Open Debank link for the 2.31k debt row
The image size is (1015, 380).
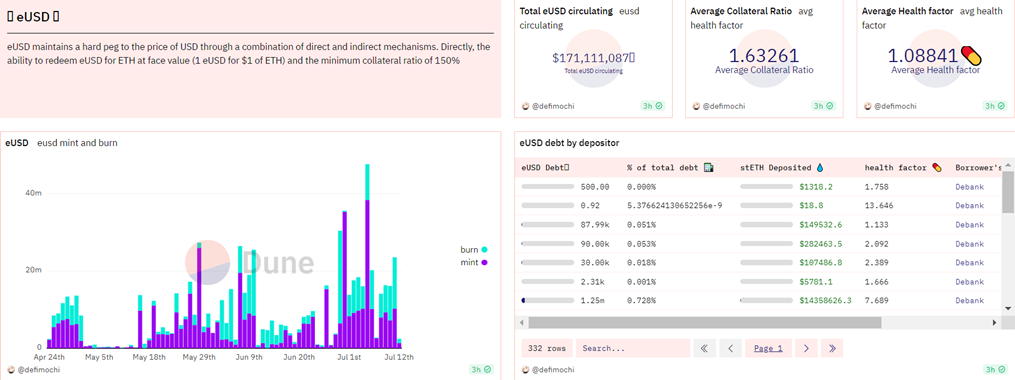coord(970,282)
